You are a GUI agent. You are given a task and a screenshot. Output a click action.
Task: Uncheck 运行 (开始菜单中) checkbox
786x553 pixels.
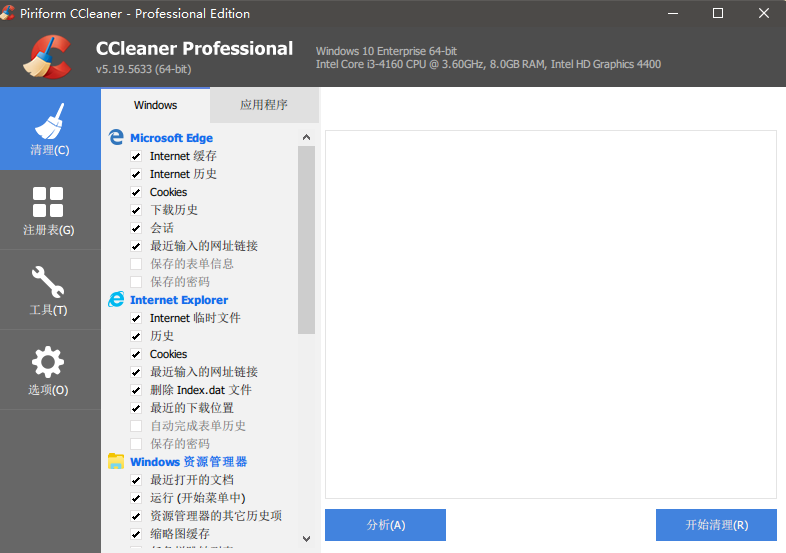click(x=136, y=498)
